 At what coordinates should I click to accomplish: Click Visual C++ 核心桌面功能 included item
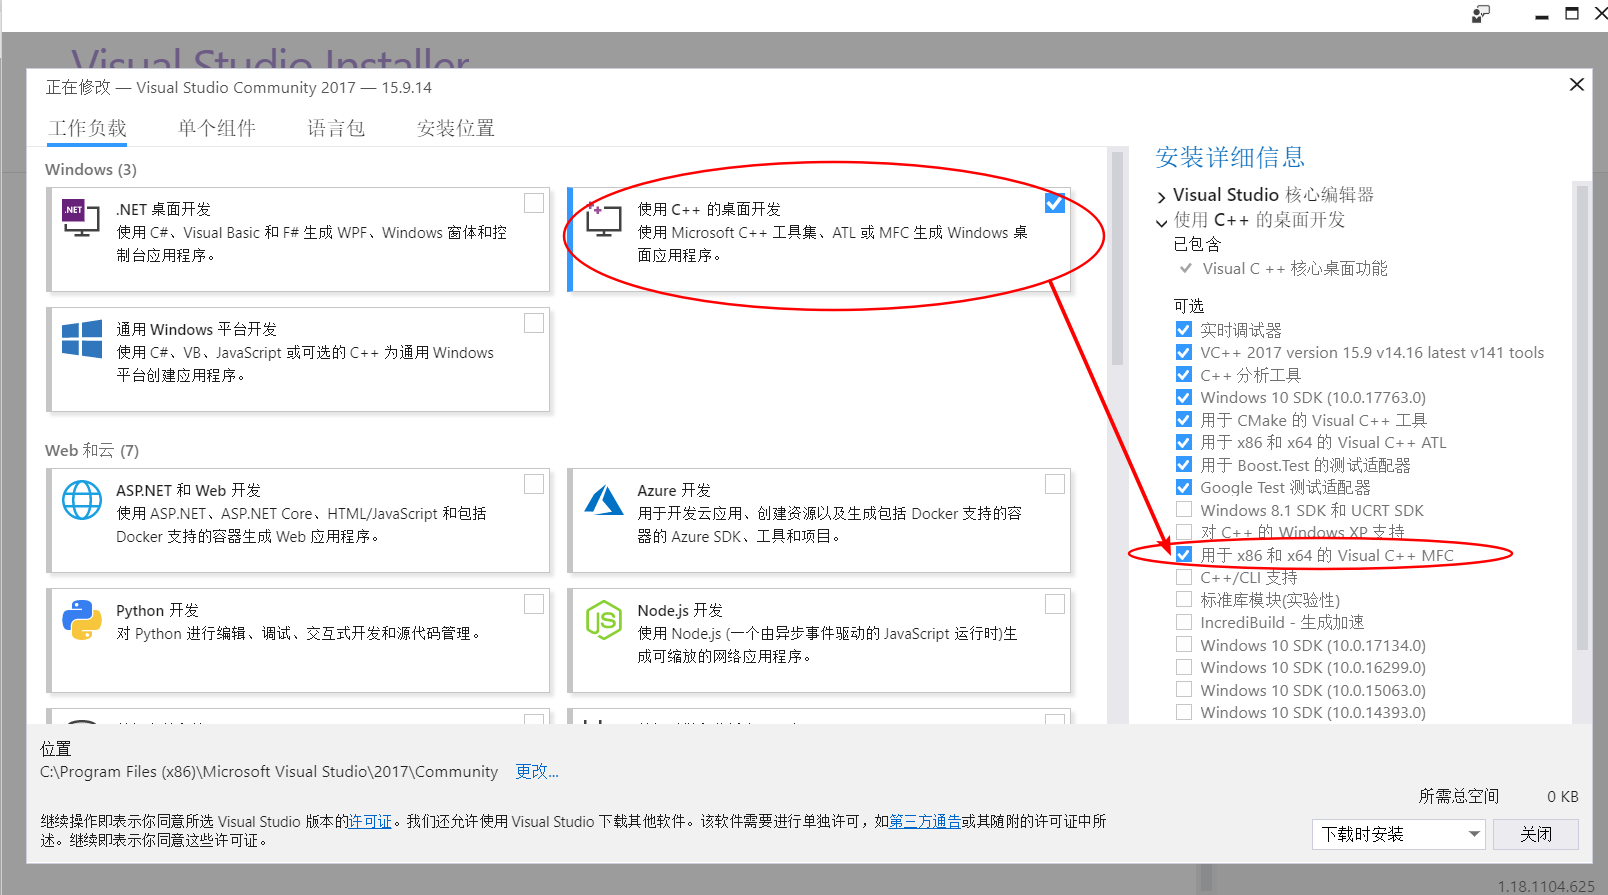point(1295,268)
